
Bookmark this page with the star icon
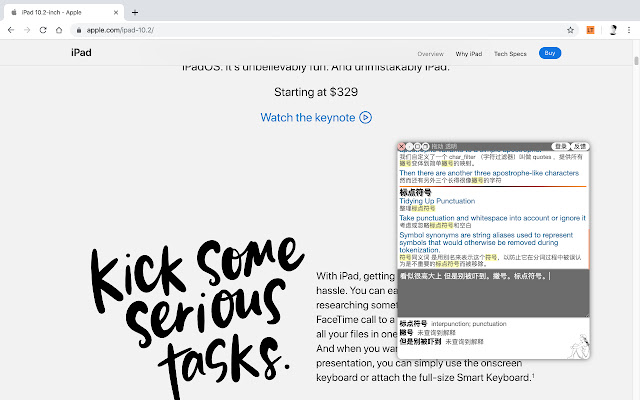570,30
